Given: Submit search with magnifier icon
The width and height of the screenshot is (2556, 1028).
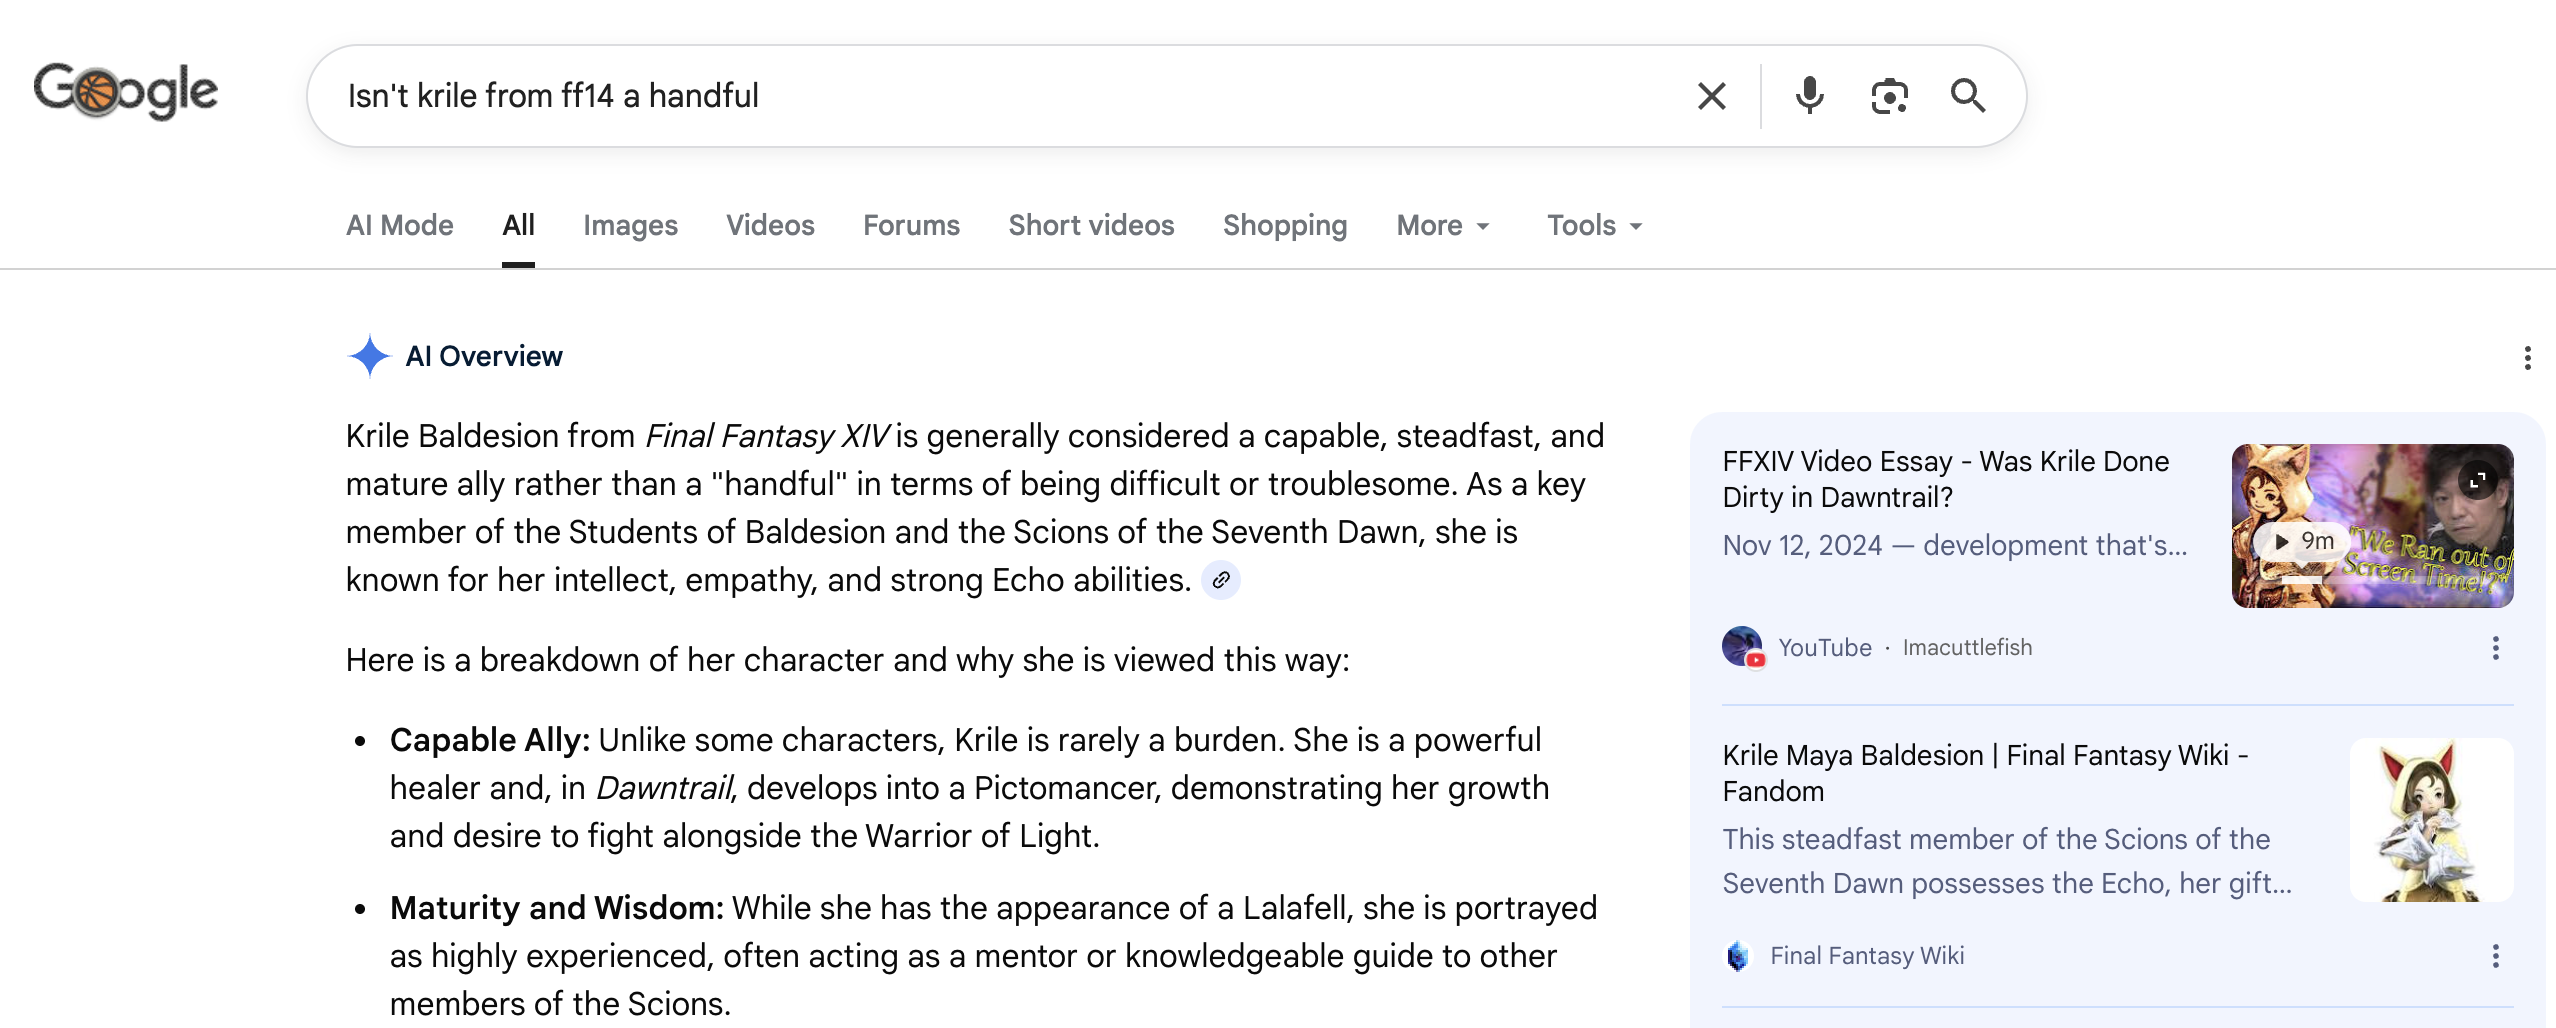Looking at the screenshot, I should tap(1968, 96).
